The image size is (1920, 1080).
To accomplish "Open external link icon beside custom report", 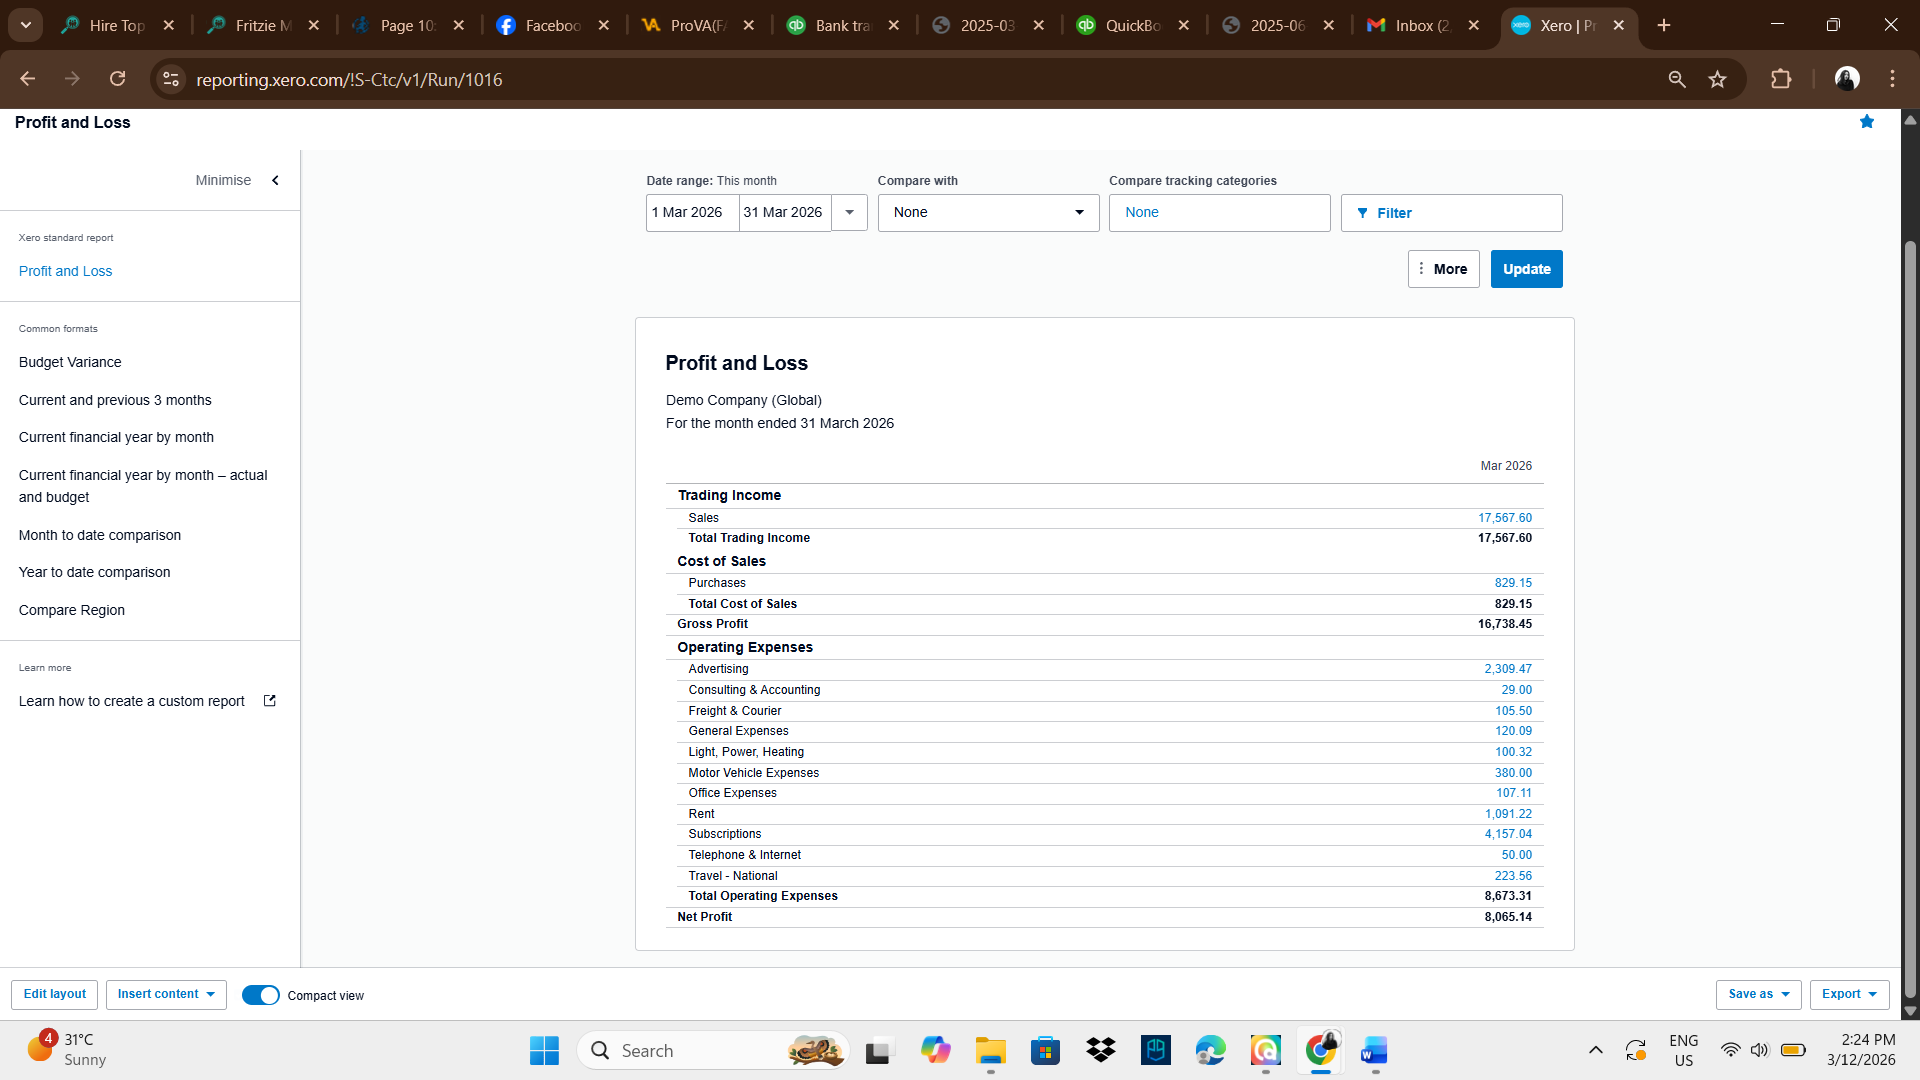I will [x=269, y=701].
